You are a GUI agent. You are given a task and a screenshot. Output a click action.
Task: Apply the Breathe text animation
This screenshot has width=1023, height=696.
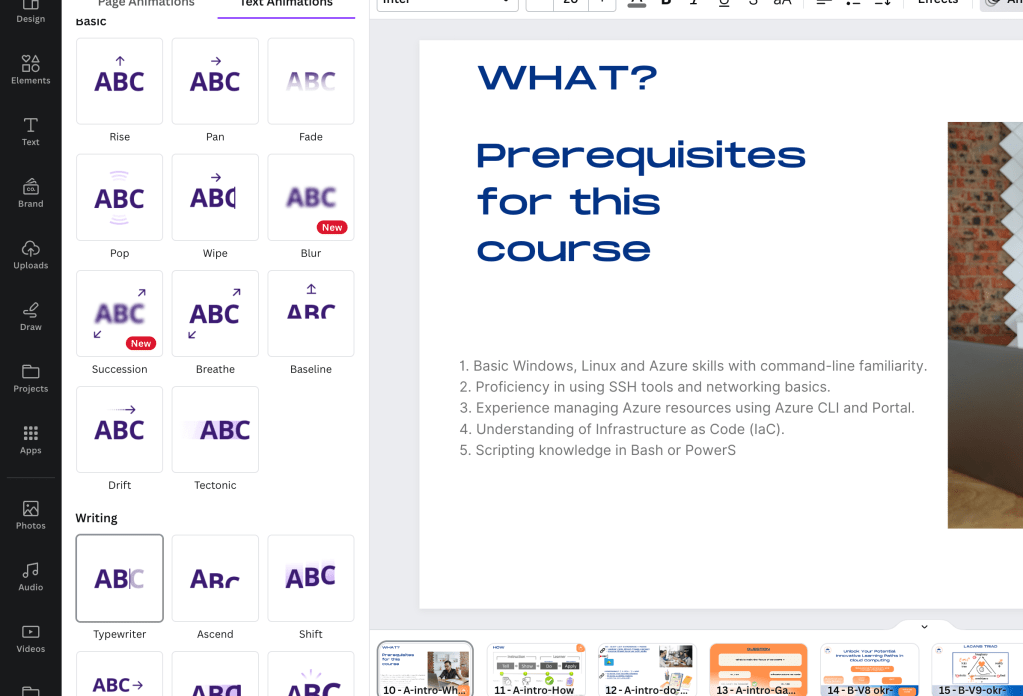click(215, 314)
